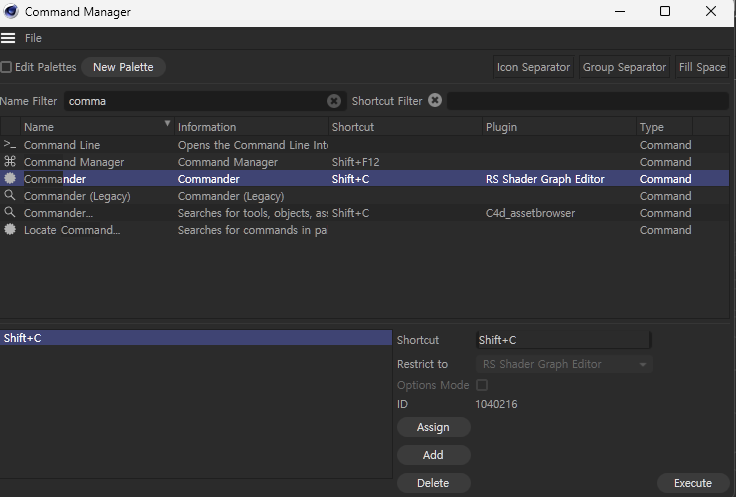
Task: Toggle the Options Mode checkbox
Action: click(x=482, y=385)
